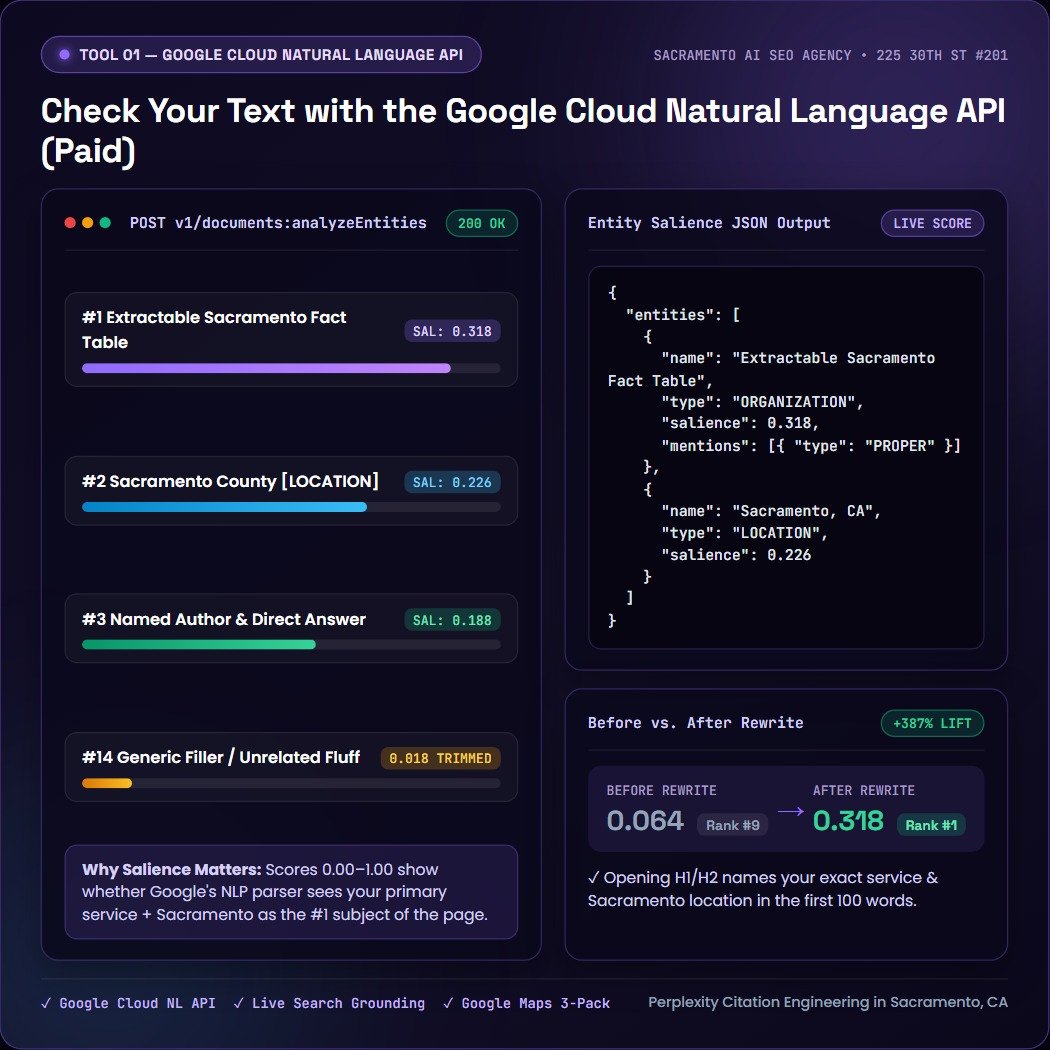Click the green Named Author salience bar
The height and width of the screenshot is (1050, 1050).
pos(199,645)
